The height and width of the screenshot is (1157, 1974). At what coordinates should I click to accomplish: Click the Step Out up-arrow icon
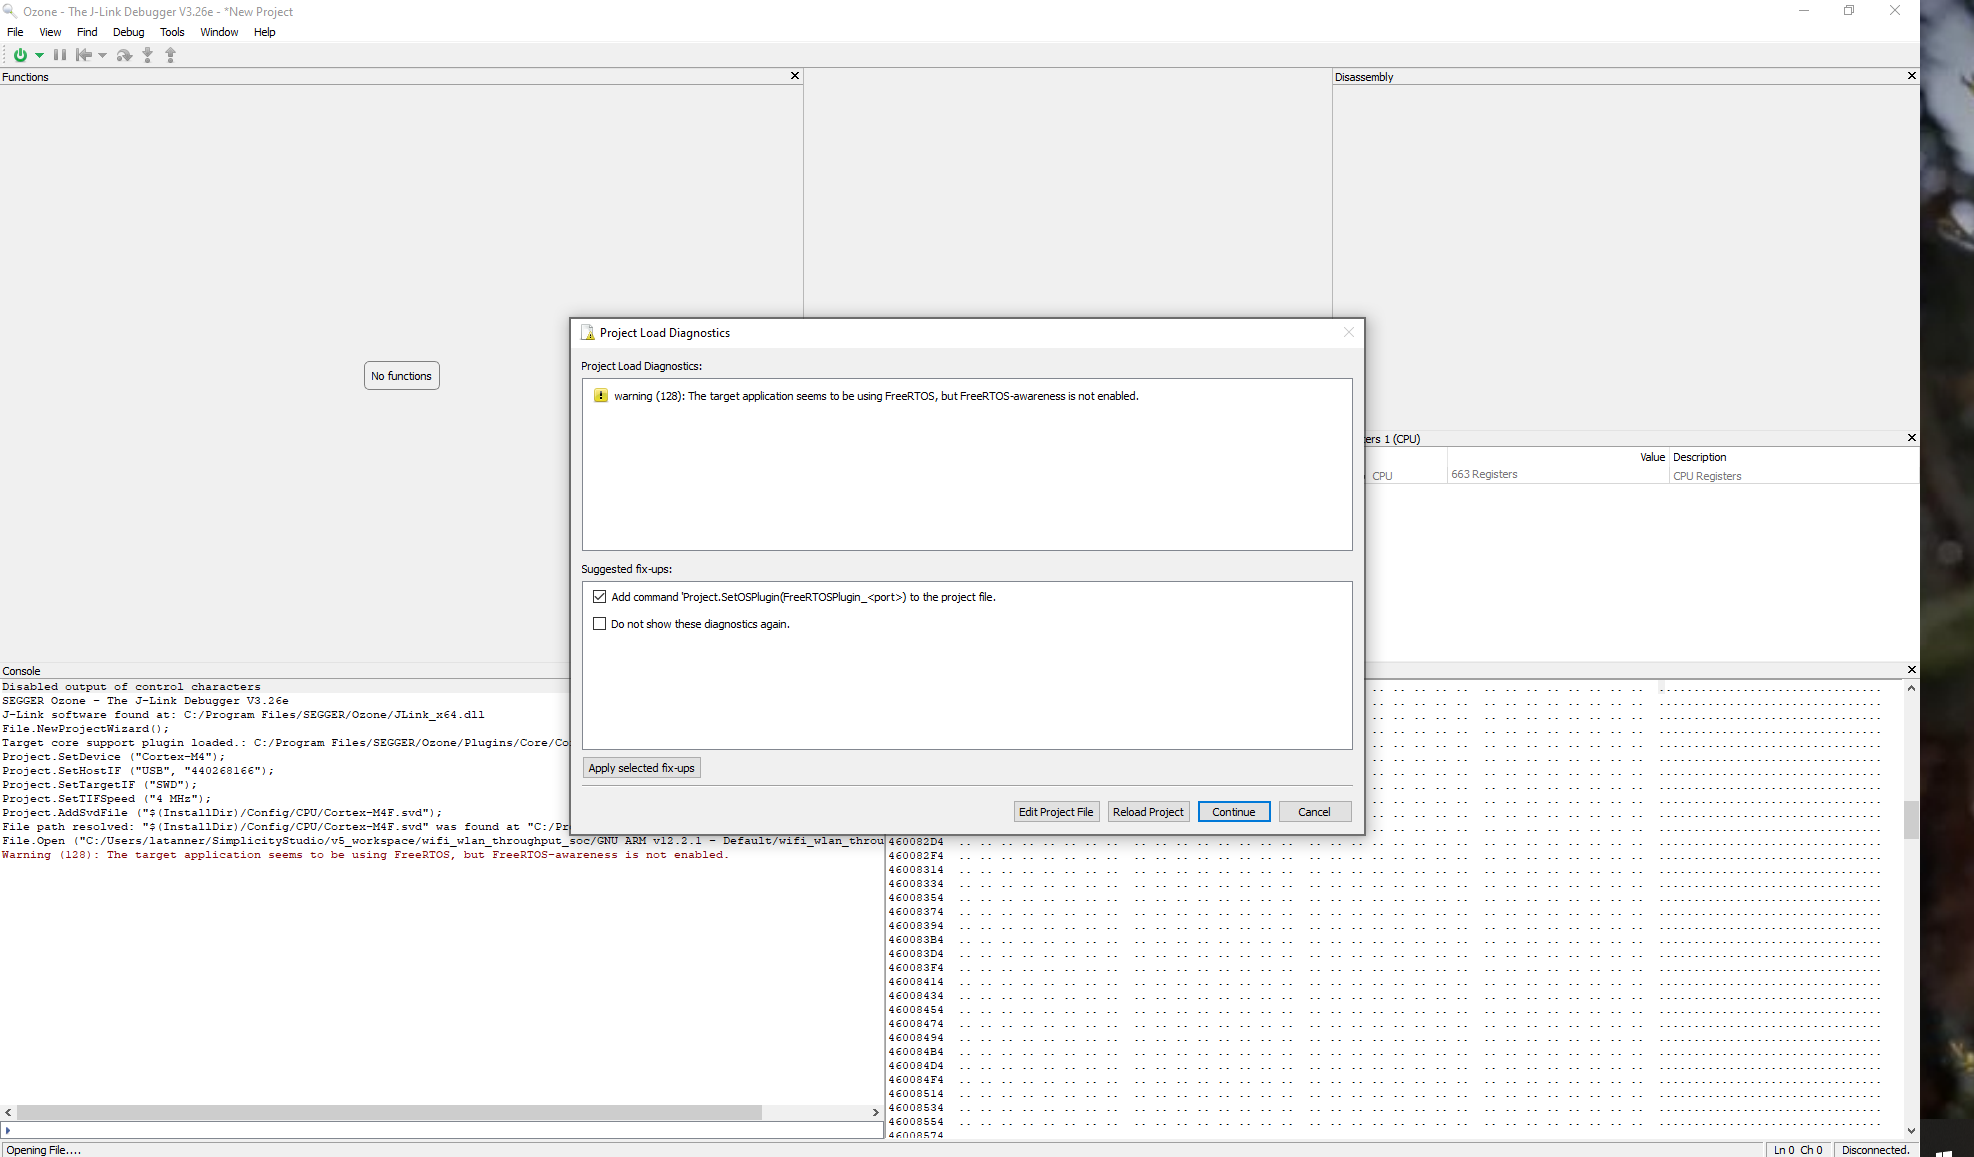(x=170, y=55)
